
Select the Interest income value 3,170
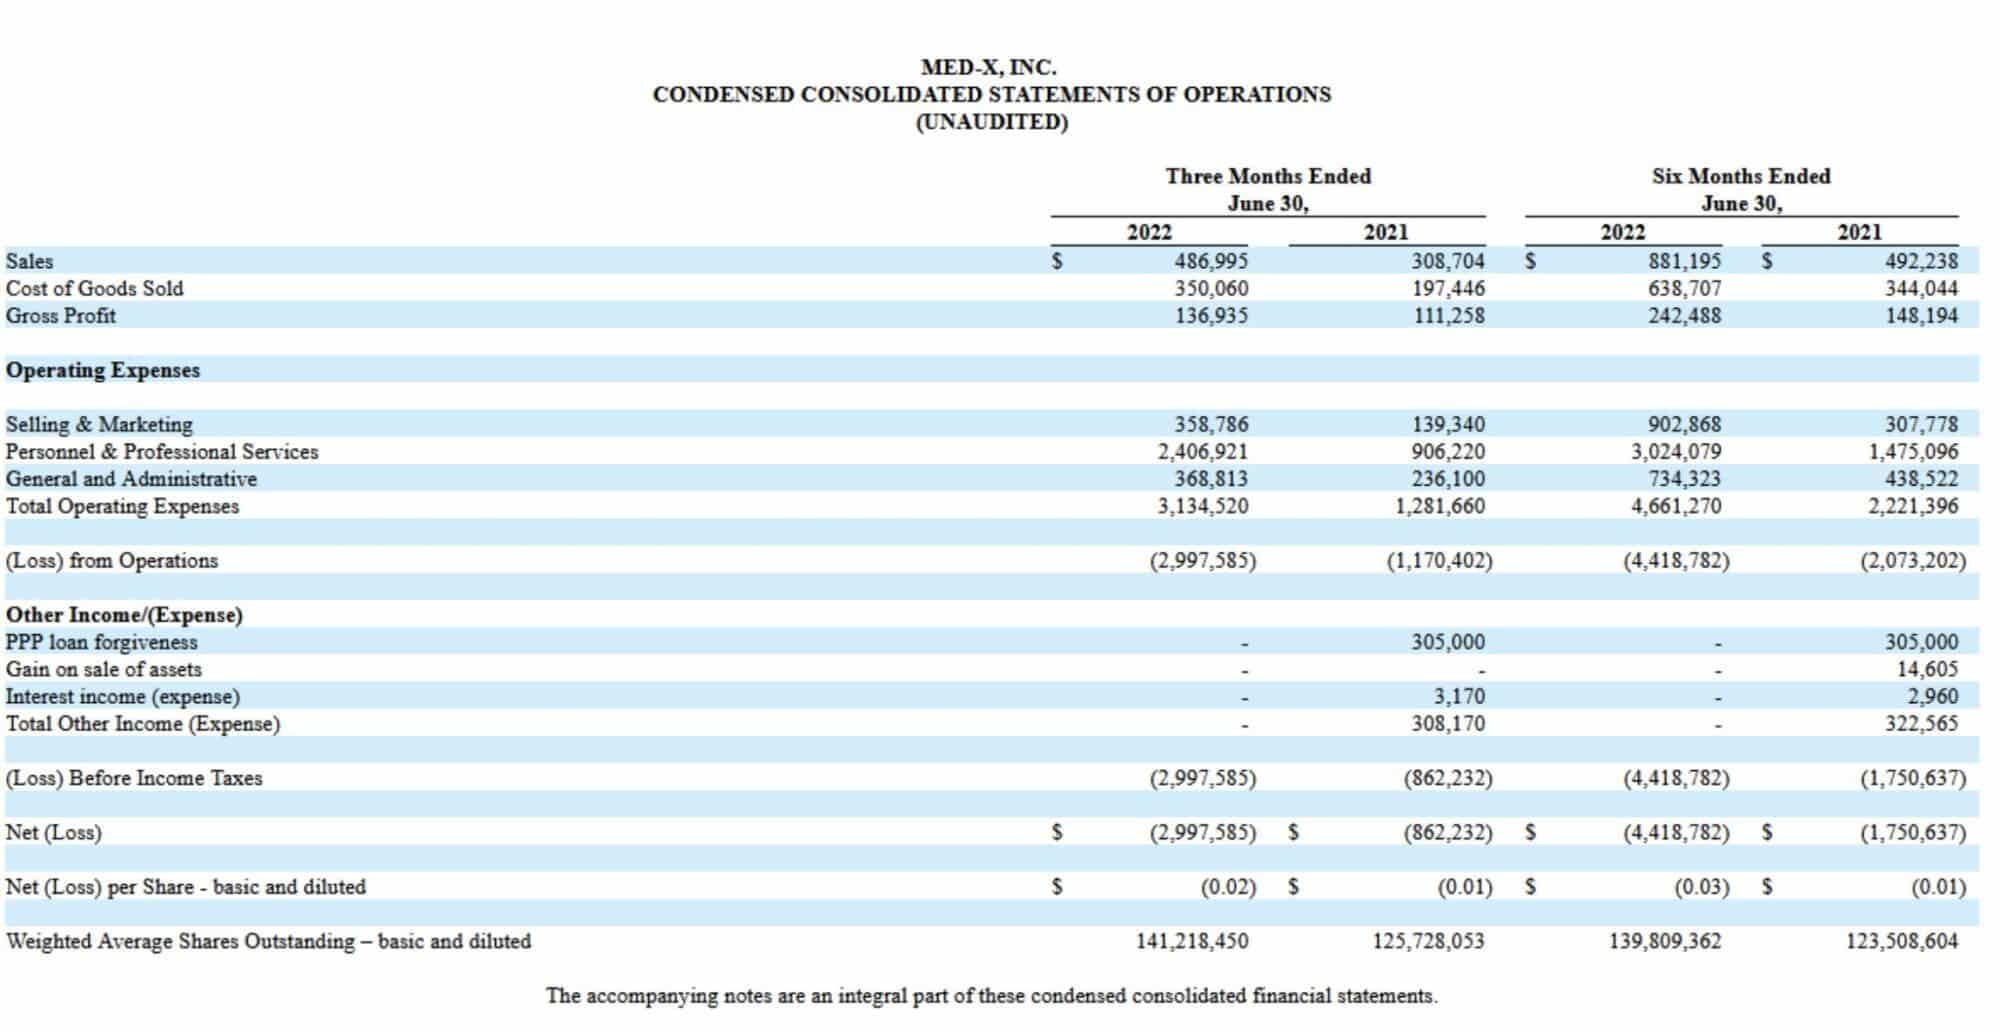point(1459,696)
